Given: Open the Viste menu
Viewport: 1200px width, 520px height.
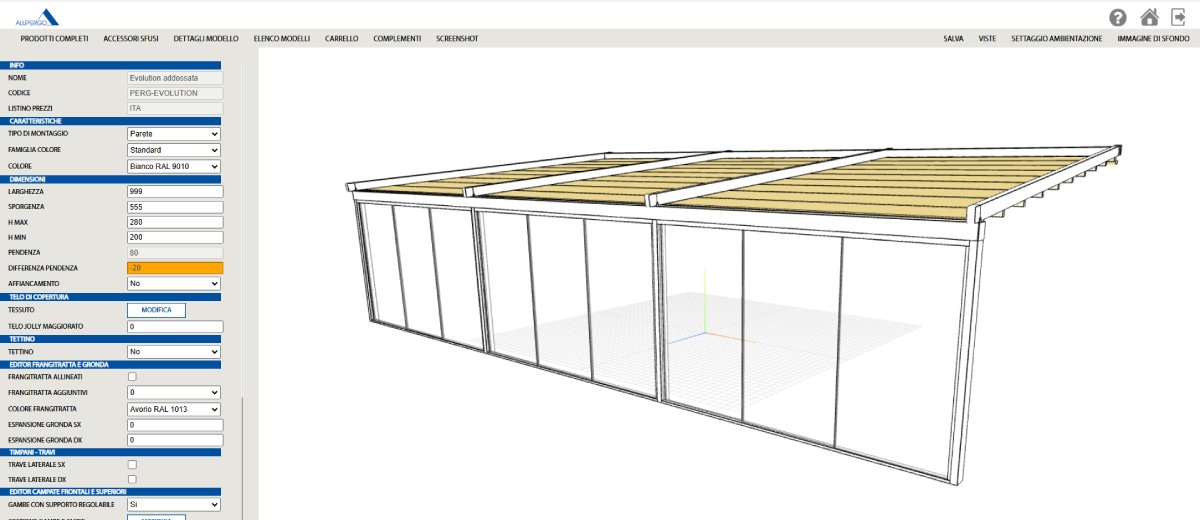Looking at the screenshot, I should 987,38.
